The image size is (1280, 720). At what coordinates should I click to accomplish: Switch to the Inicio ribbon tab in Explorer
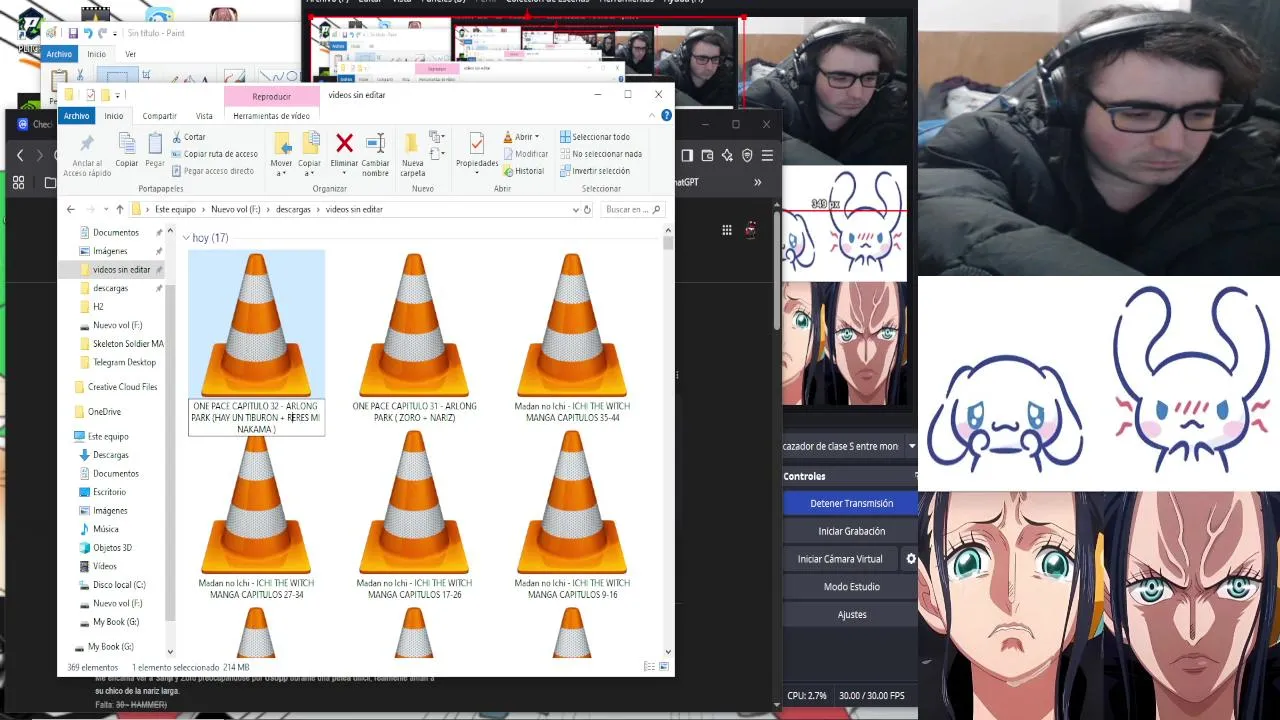pos(114,116)
